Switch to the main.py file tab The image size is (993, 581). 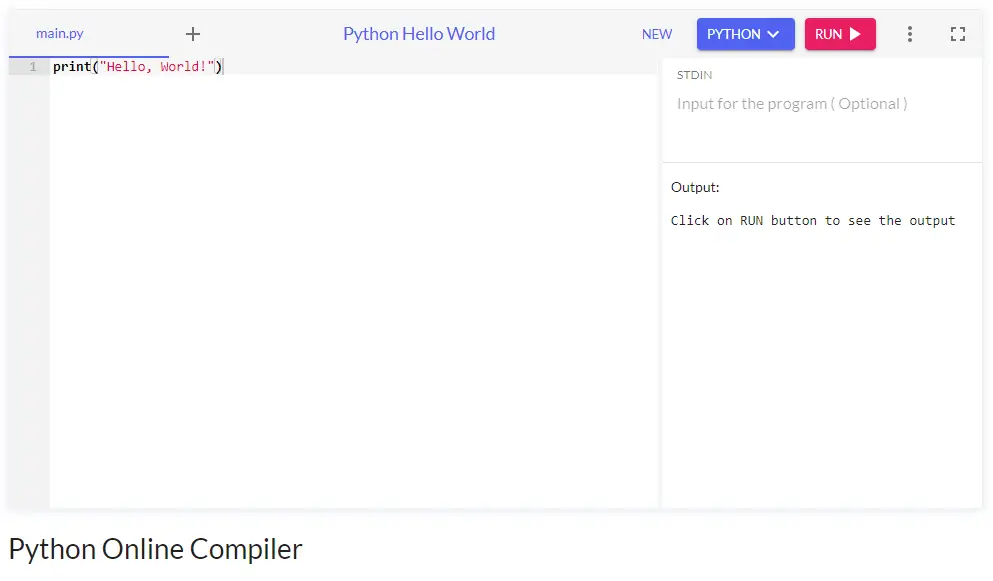coord(60,34)
